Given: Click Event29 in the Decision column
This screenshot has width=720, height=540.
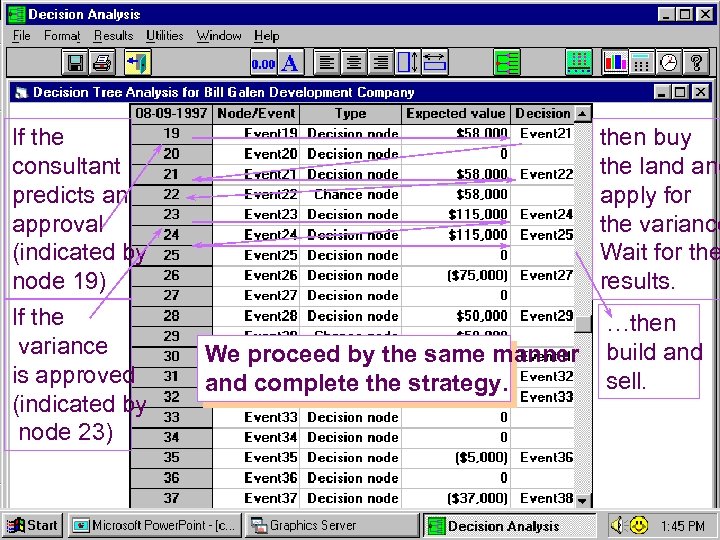Looking at the screenshot, I should [542, 316].
